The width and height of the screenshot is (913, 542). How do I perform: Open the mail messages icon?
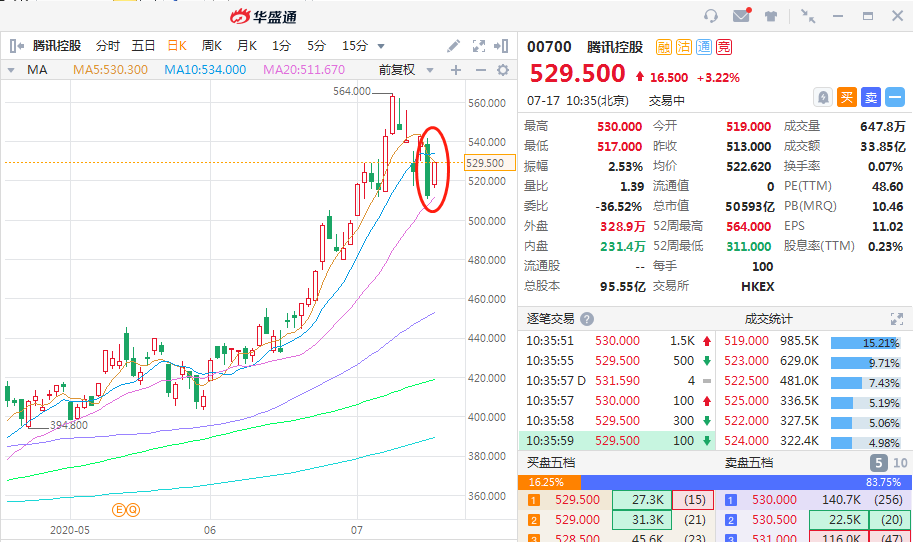coord(741,15)
